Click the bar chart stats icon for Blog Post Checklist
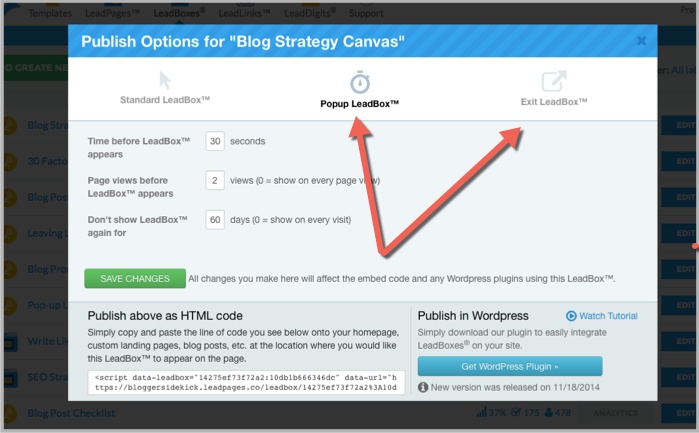 coord(481,412)
